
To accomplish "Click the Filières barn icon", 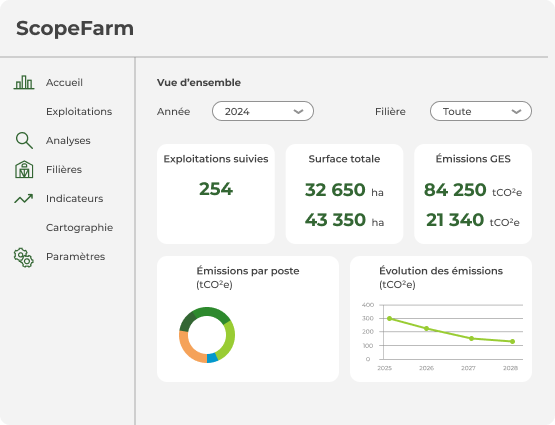I will [x=24, y=169].
